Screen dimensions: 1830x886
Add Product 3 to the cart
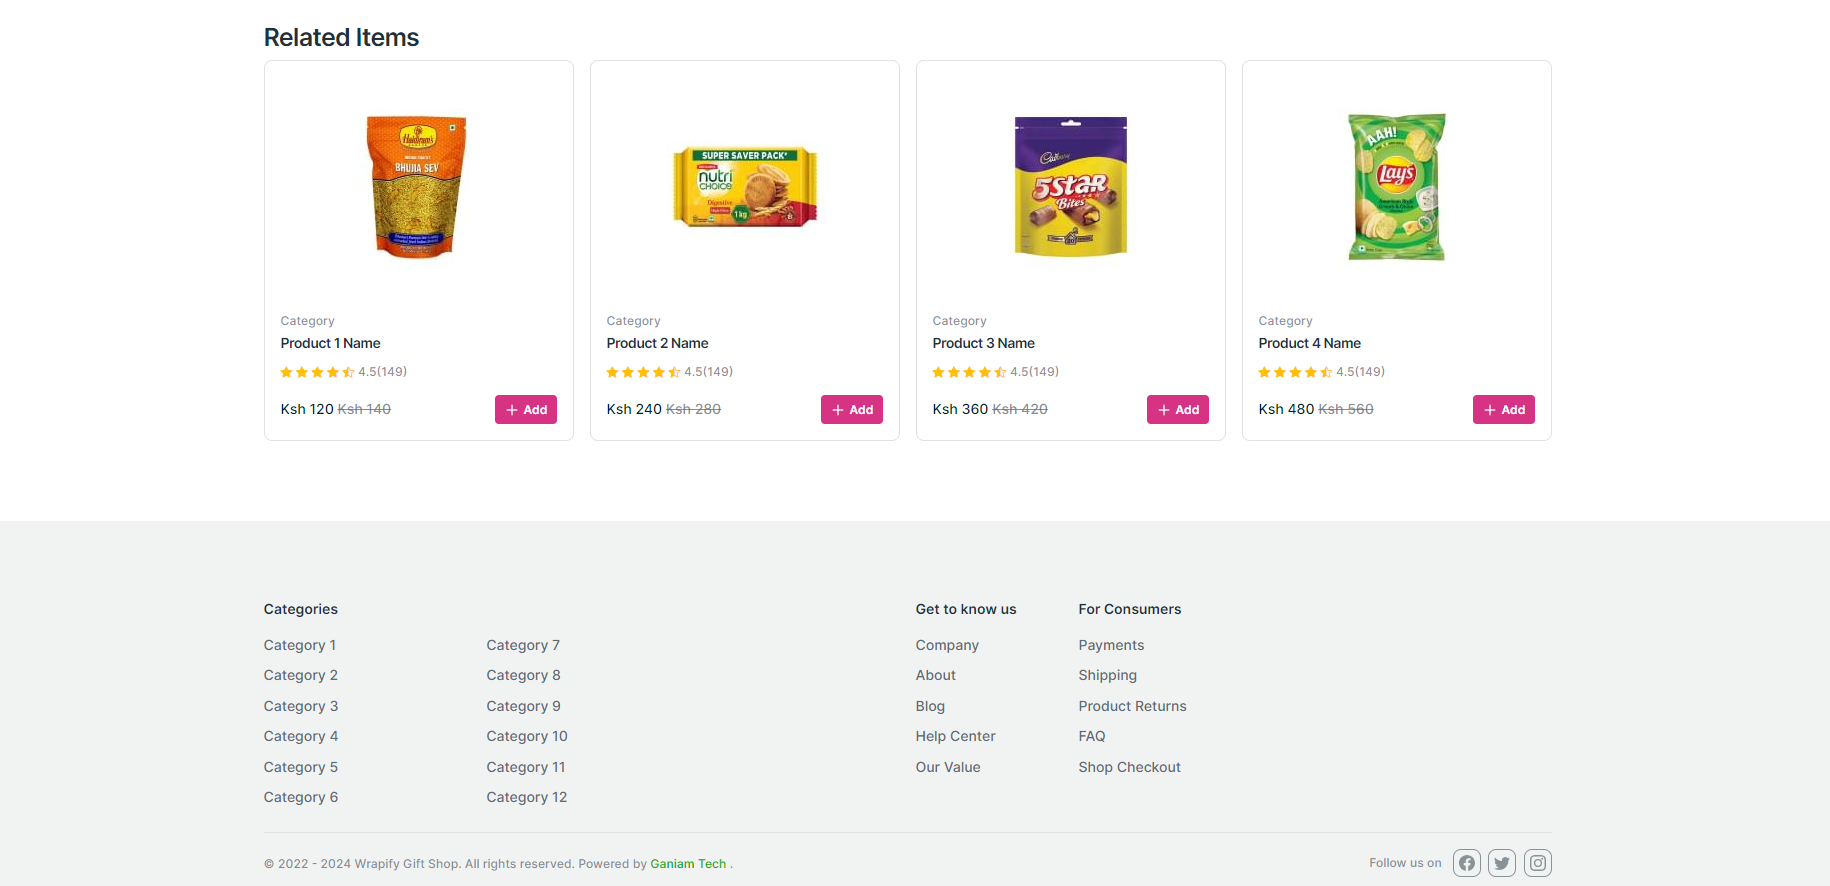(1178, 410)
